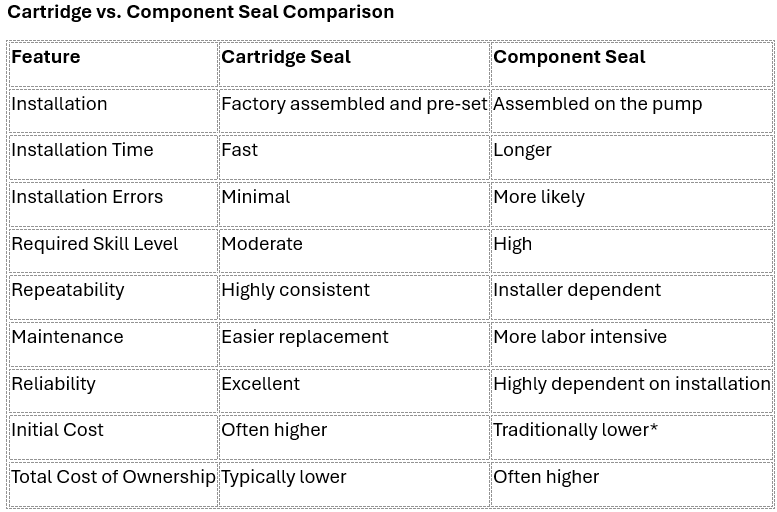Image resolution: width=777 pixels, height=512 pixels.
Task: Click the 'Traditionally lower*' cell
Action: tap(631, 437)
